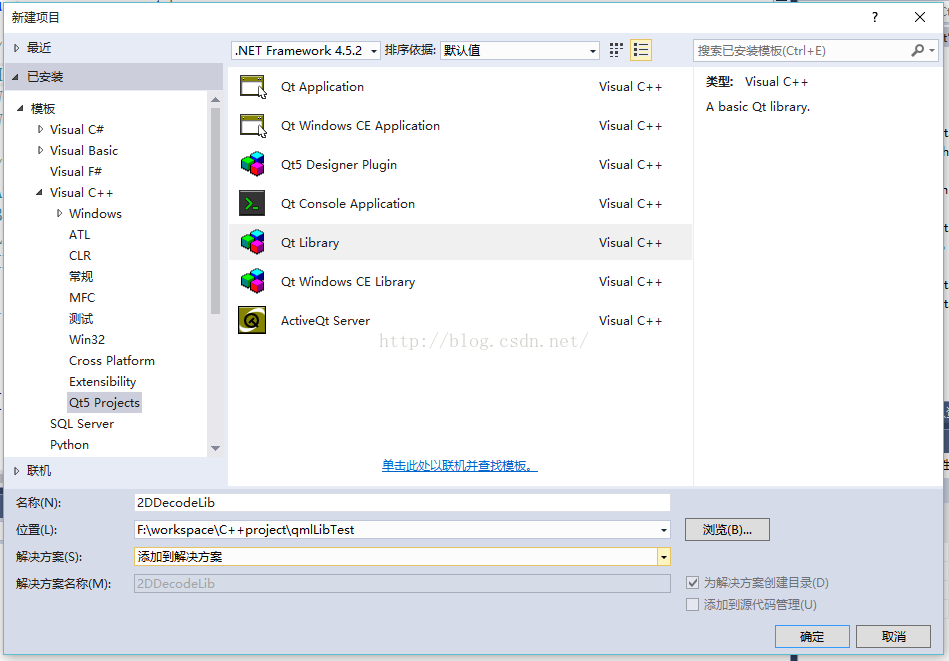Switch to small icons grid view
949x661 pixels.
coord(616,50)
